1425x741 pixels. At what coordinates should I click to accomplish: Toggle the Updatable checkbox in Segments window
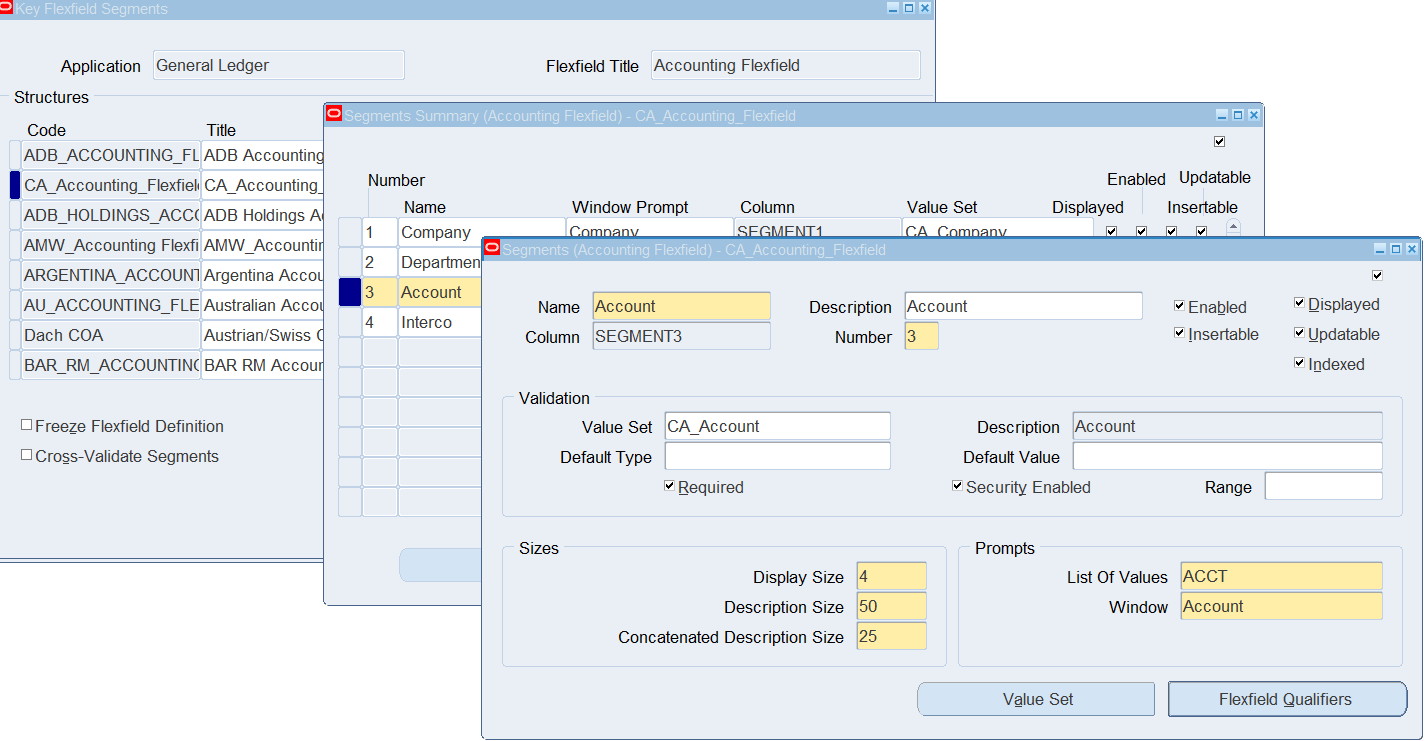click(1300, 333)
